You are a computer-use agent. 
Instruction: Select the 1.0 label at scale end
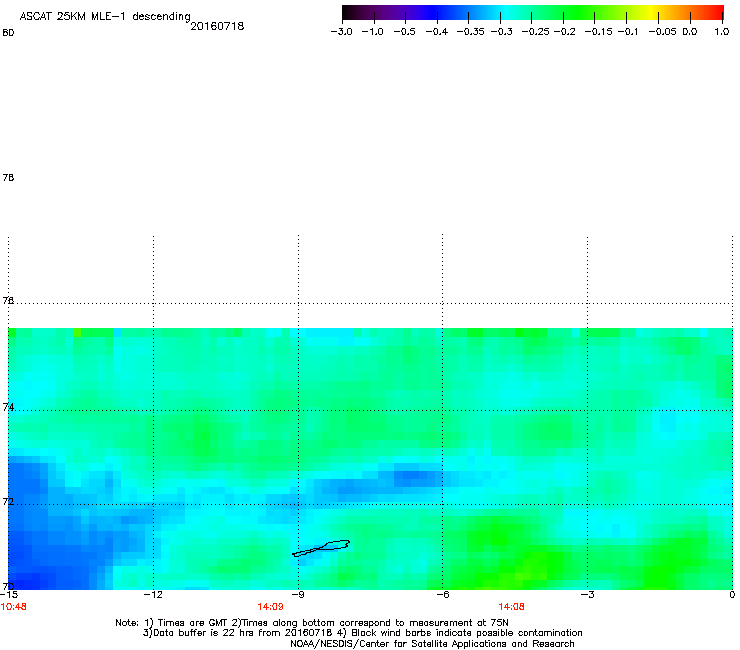(722, 32)
